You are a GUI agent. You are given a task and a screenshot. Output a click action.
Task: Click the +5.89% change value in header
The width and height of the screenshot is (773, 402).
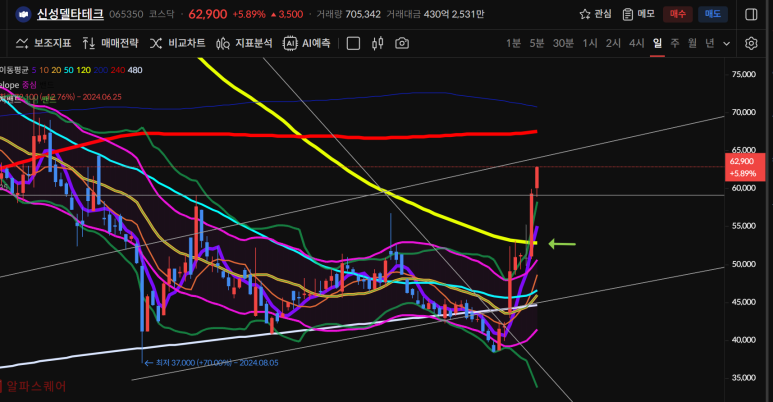coord(249,14)
